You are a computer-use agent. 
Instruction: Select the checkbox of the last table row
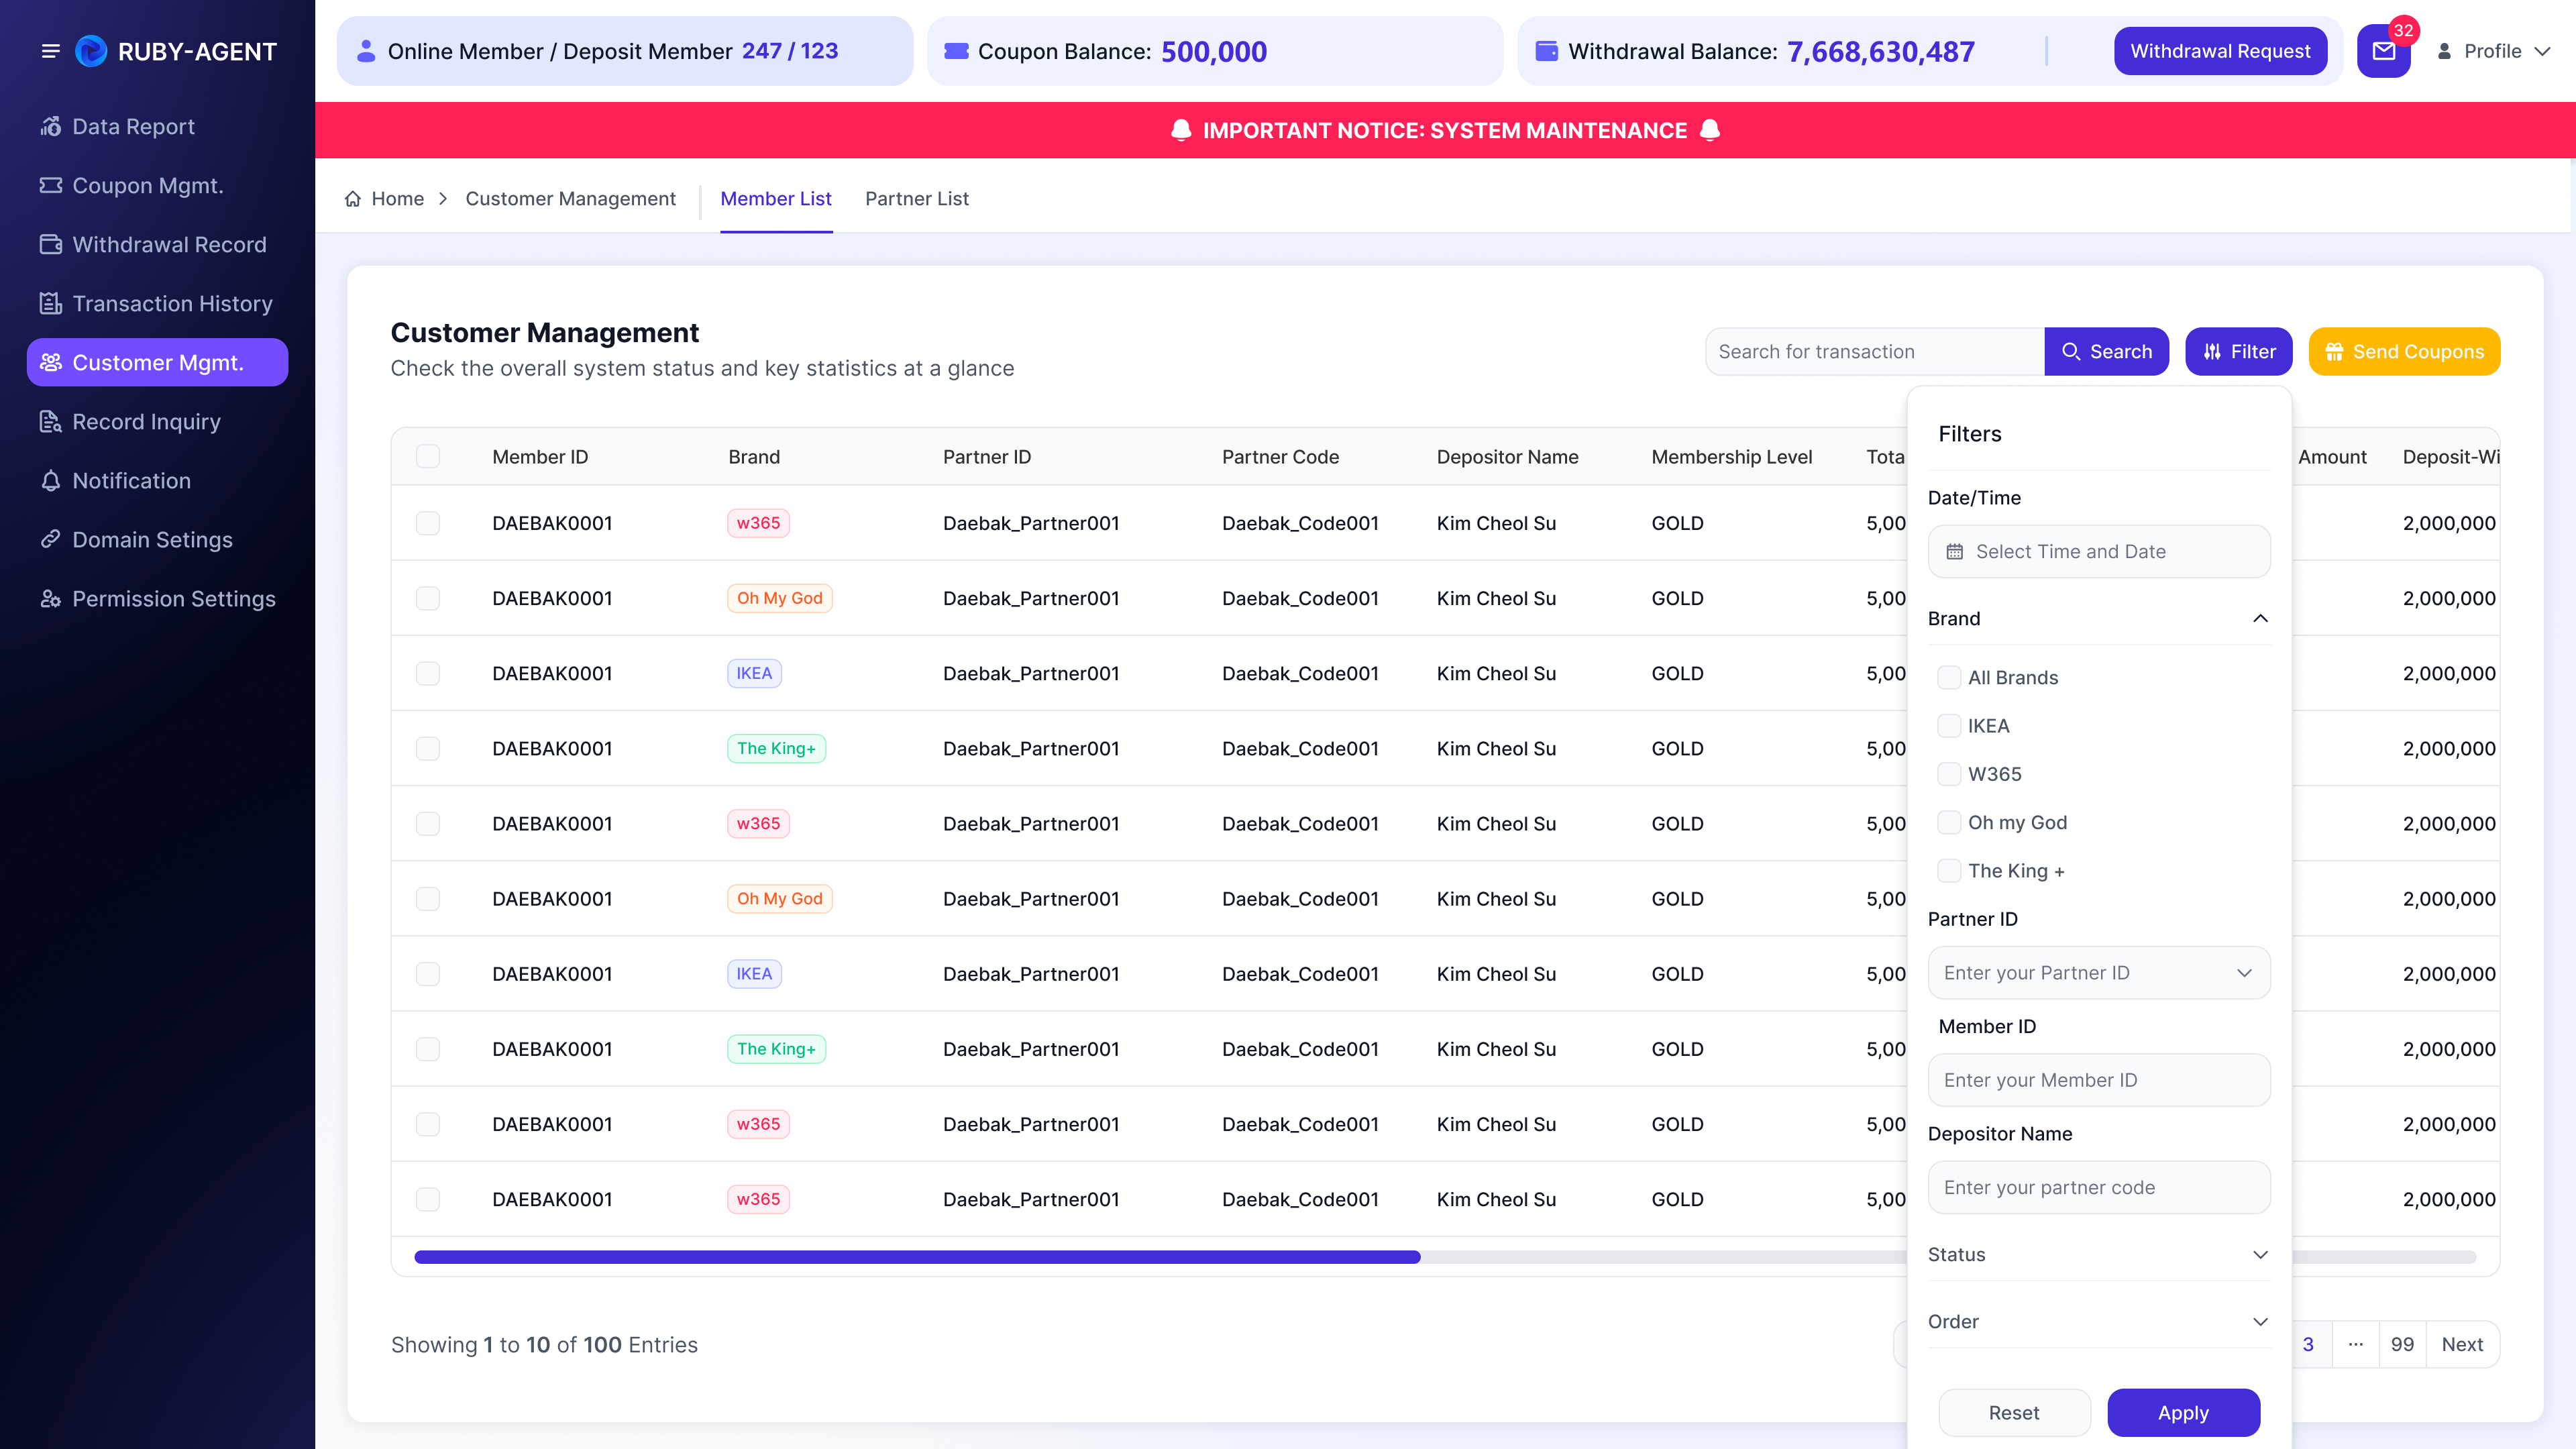click(428, 1199)
